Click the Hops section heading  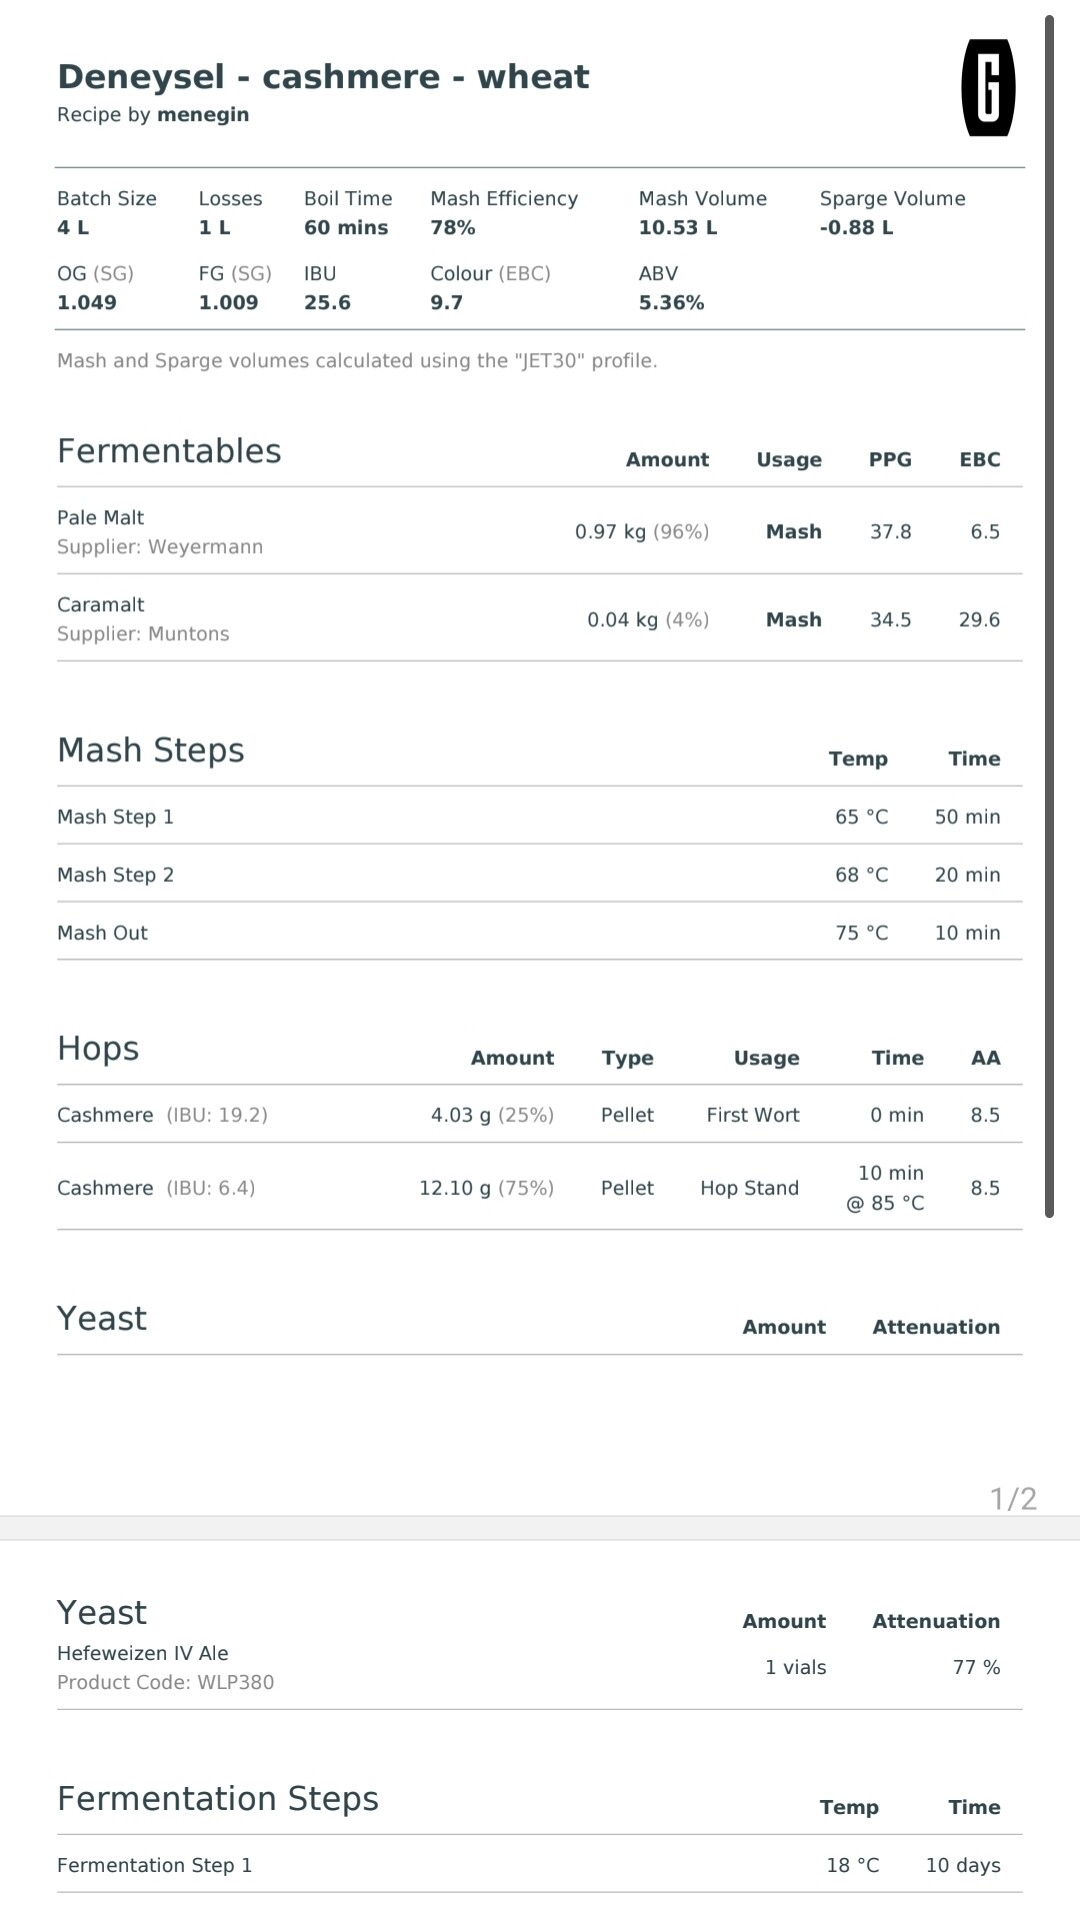click(x=98, y=1048)
